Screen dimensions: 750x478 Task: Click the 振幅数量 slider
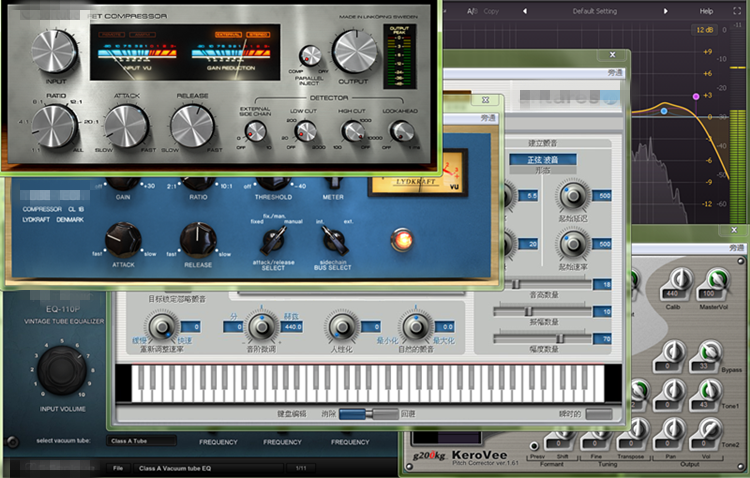[x=542, y=311]
